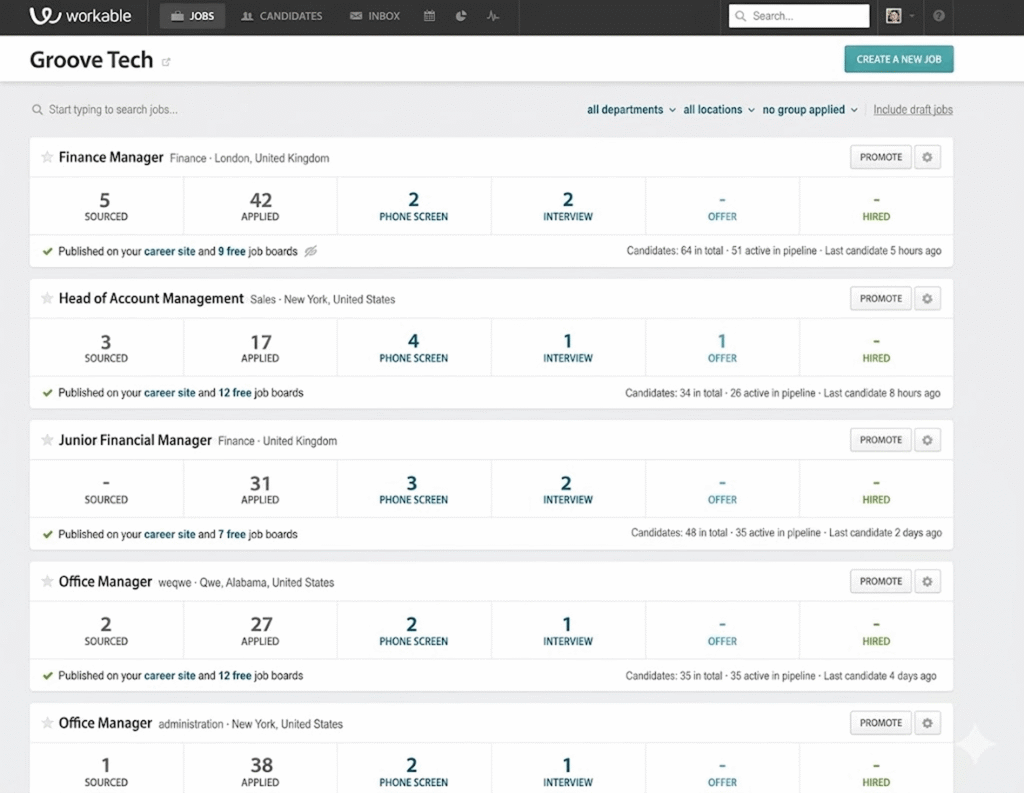Screen dimensions: 1024x793
Task: Click Promote for Finance Manager
Action: coord(880,157)
